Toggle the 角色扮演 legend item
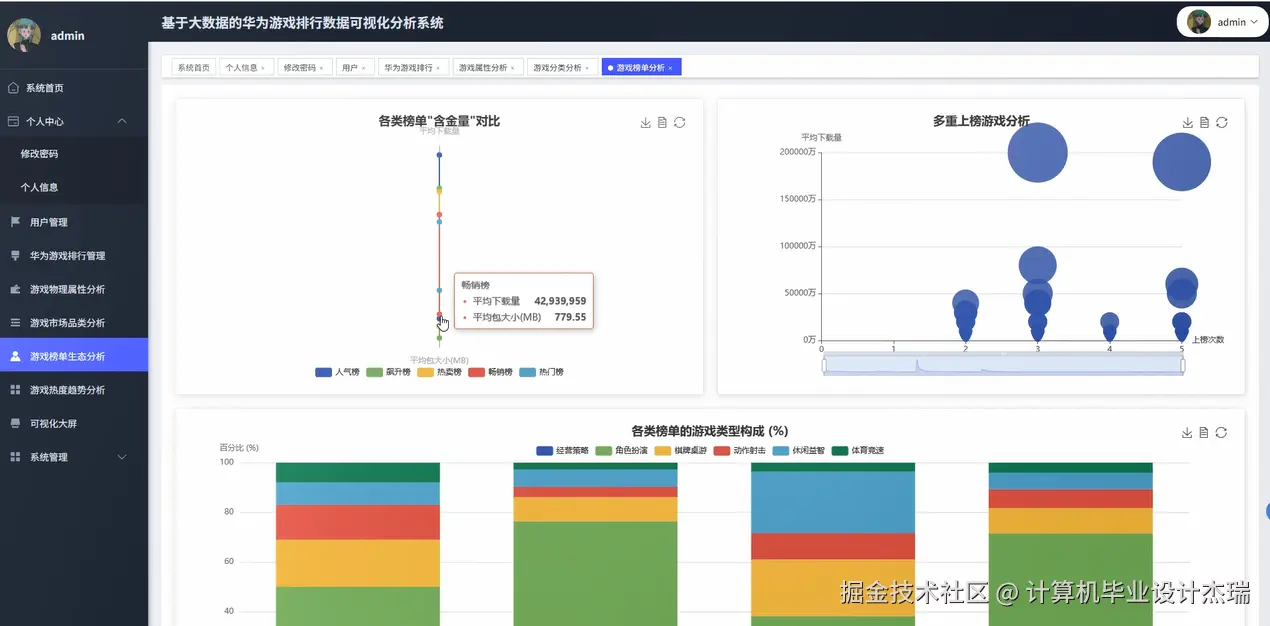The height and width of the screenshot is (626, 1270). pyautogui.click(x=621, y=451)
